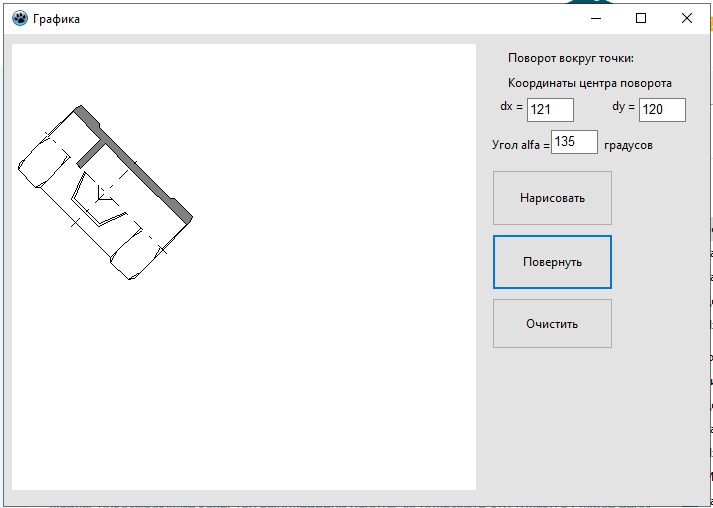Image resolution: width=713 pixels, height=508 pixels.
Task: Click the paw icon in the title bar
Action: [x=20, y=19]
